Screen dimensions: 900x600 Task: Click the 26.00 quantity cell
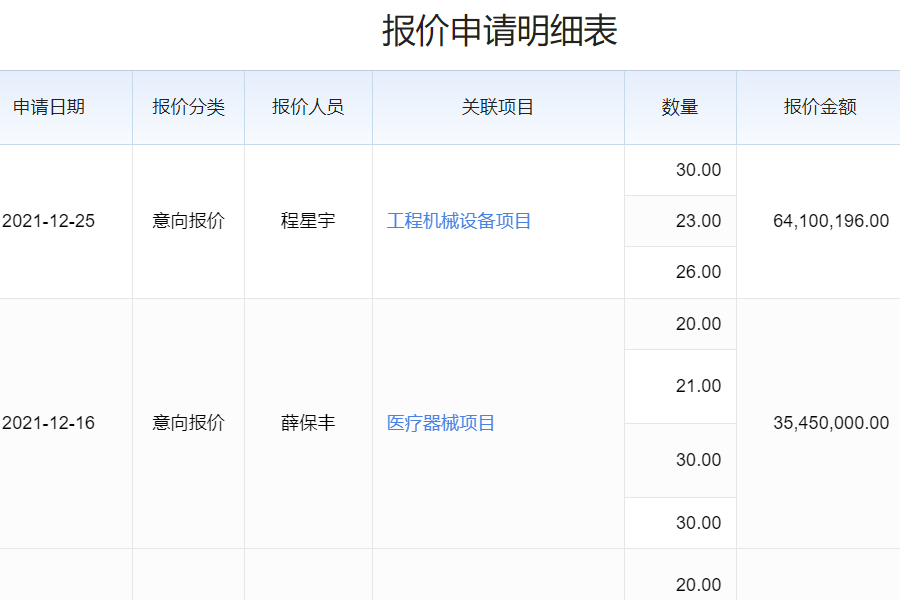(x=698, y=272)
